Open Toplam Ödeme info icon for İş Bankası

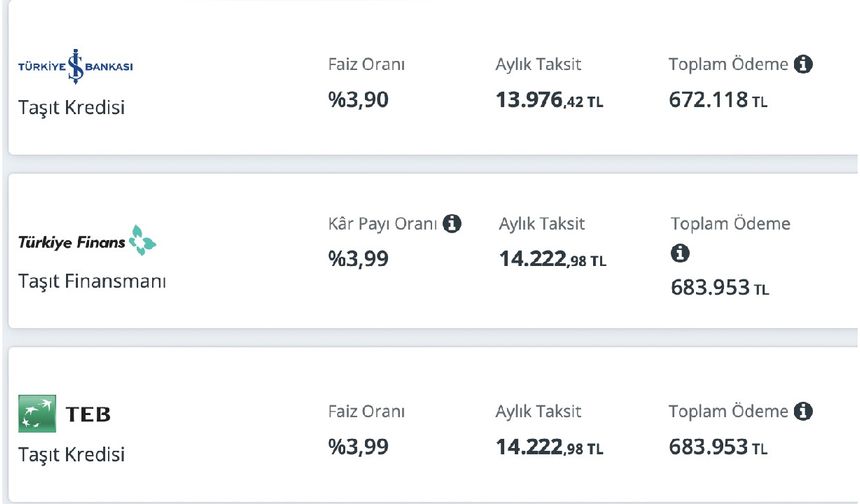803,65
